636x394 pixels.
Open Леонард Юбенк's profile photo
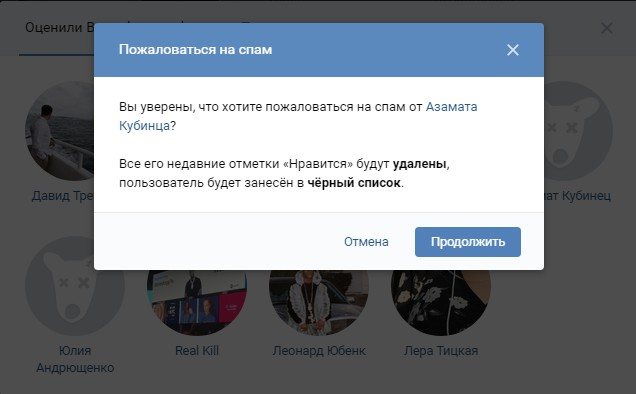click(319, 303)
